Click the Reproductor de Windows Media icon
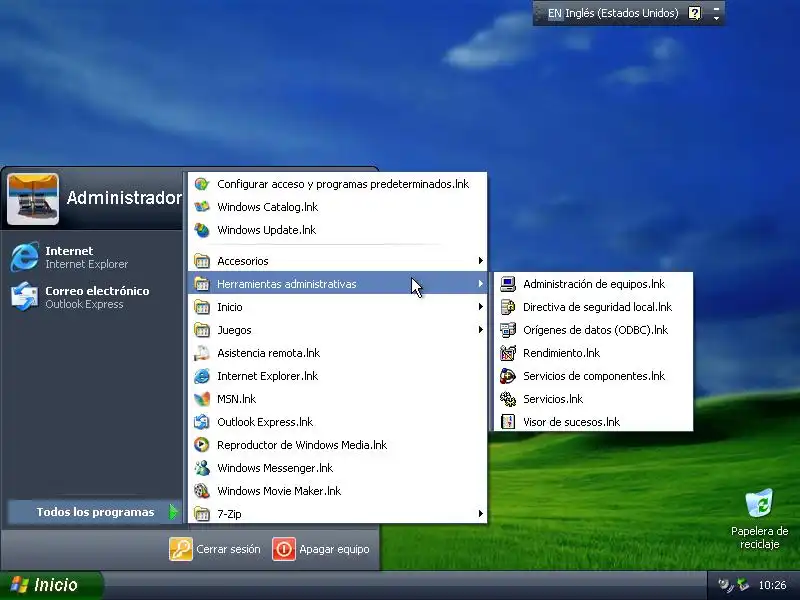Image resolution: width=800 pixels, height=600 pixels. (202, 445)
